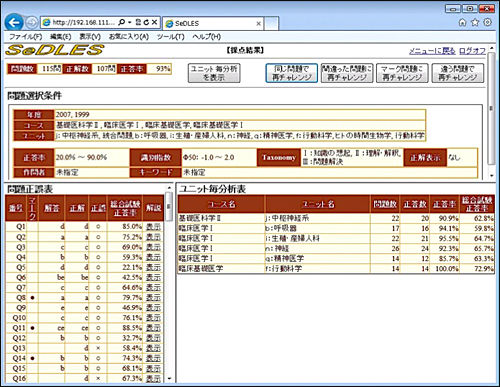Viewport: 500px width, 387px height.
Task: Sort by 番号 column header
Action: click(16, 208)
